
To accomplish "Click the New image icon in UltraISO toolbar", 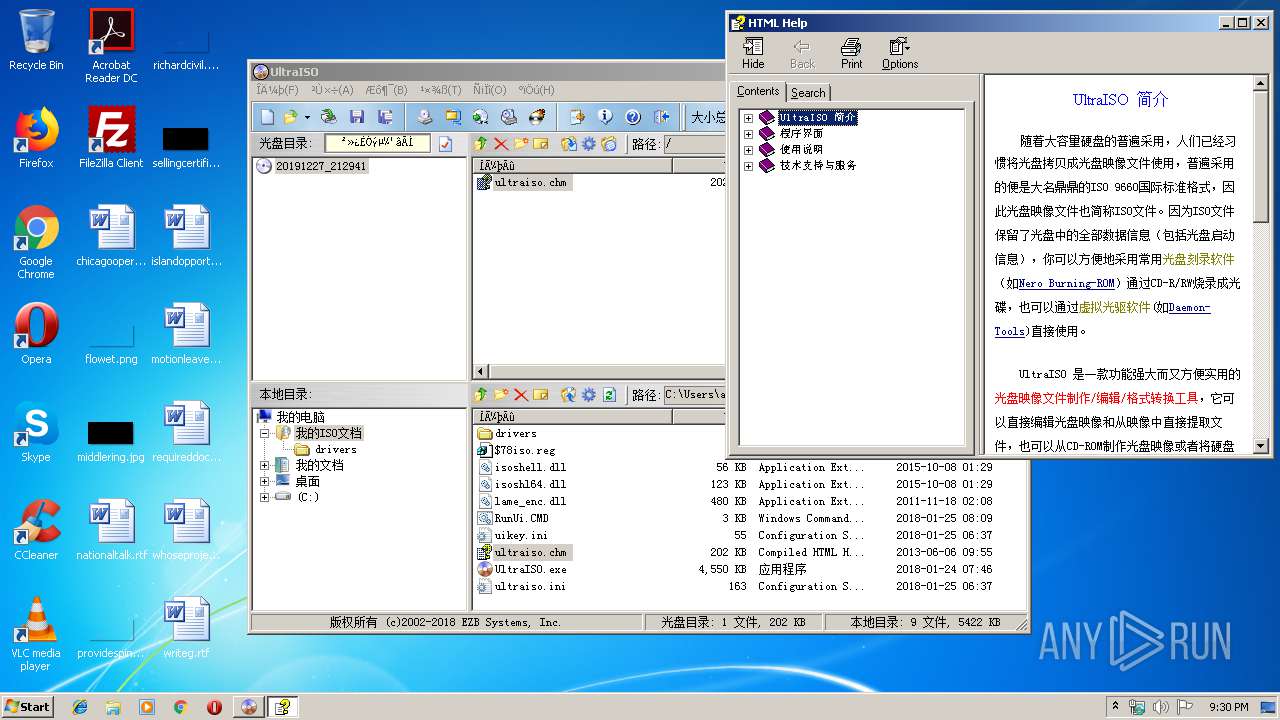I will point(267,117).
